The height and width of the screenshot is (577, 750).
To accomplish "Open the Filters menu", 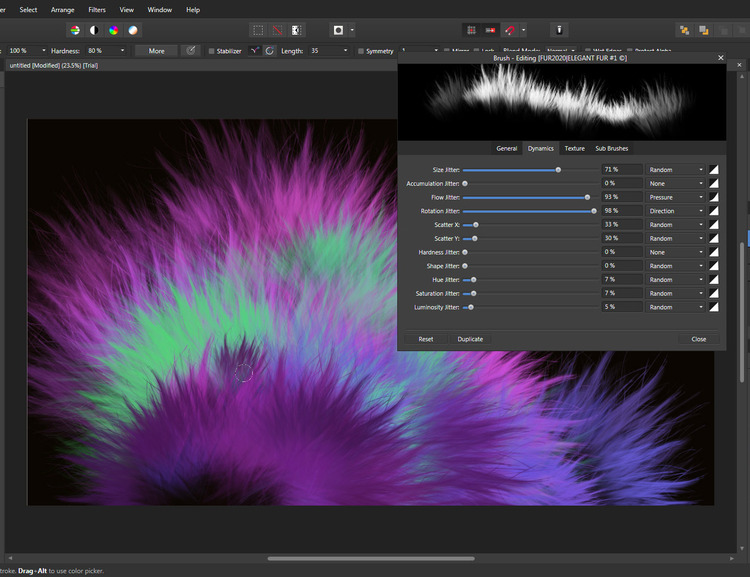I will 96,10.
